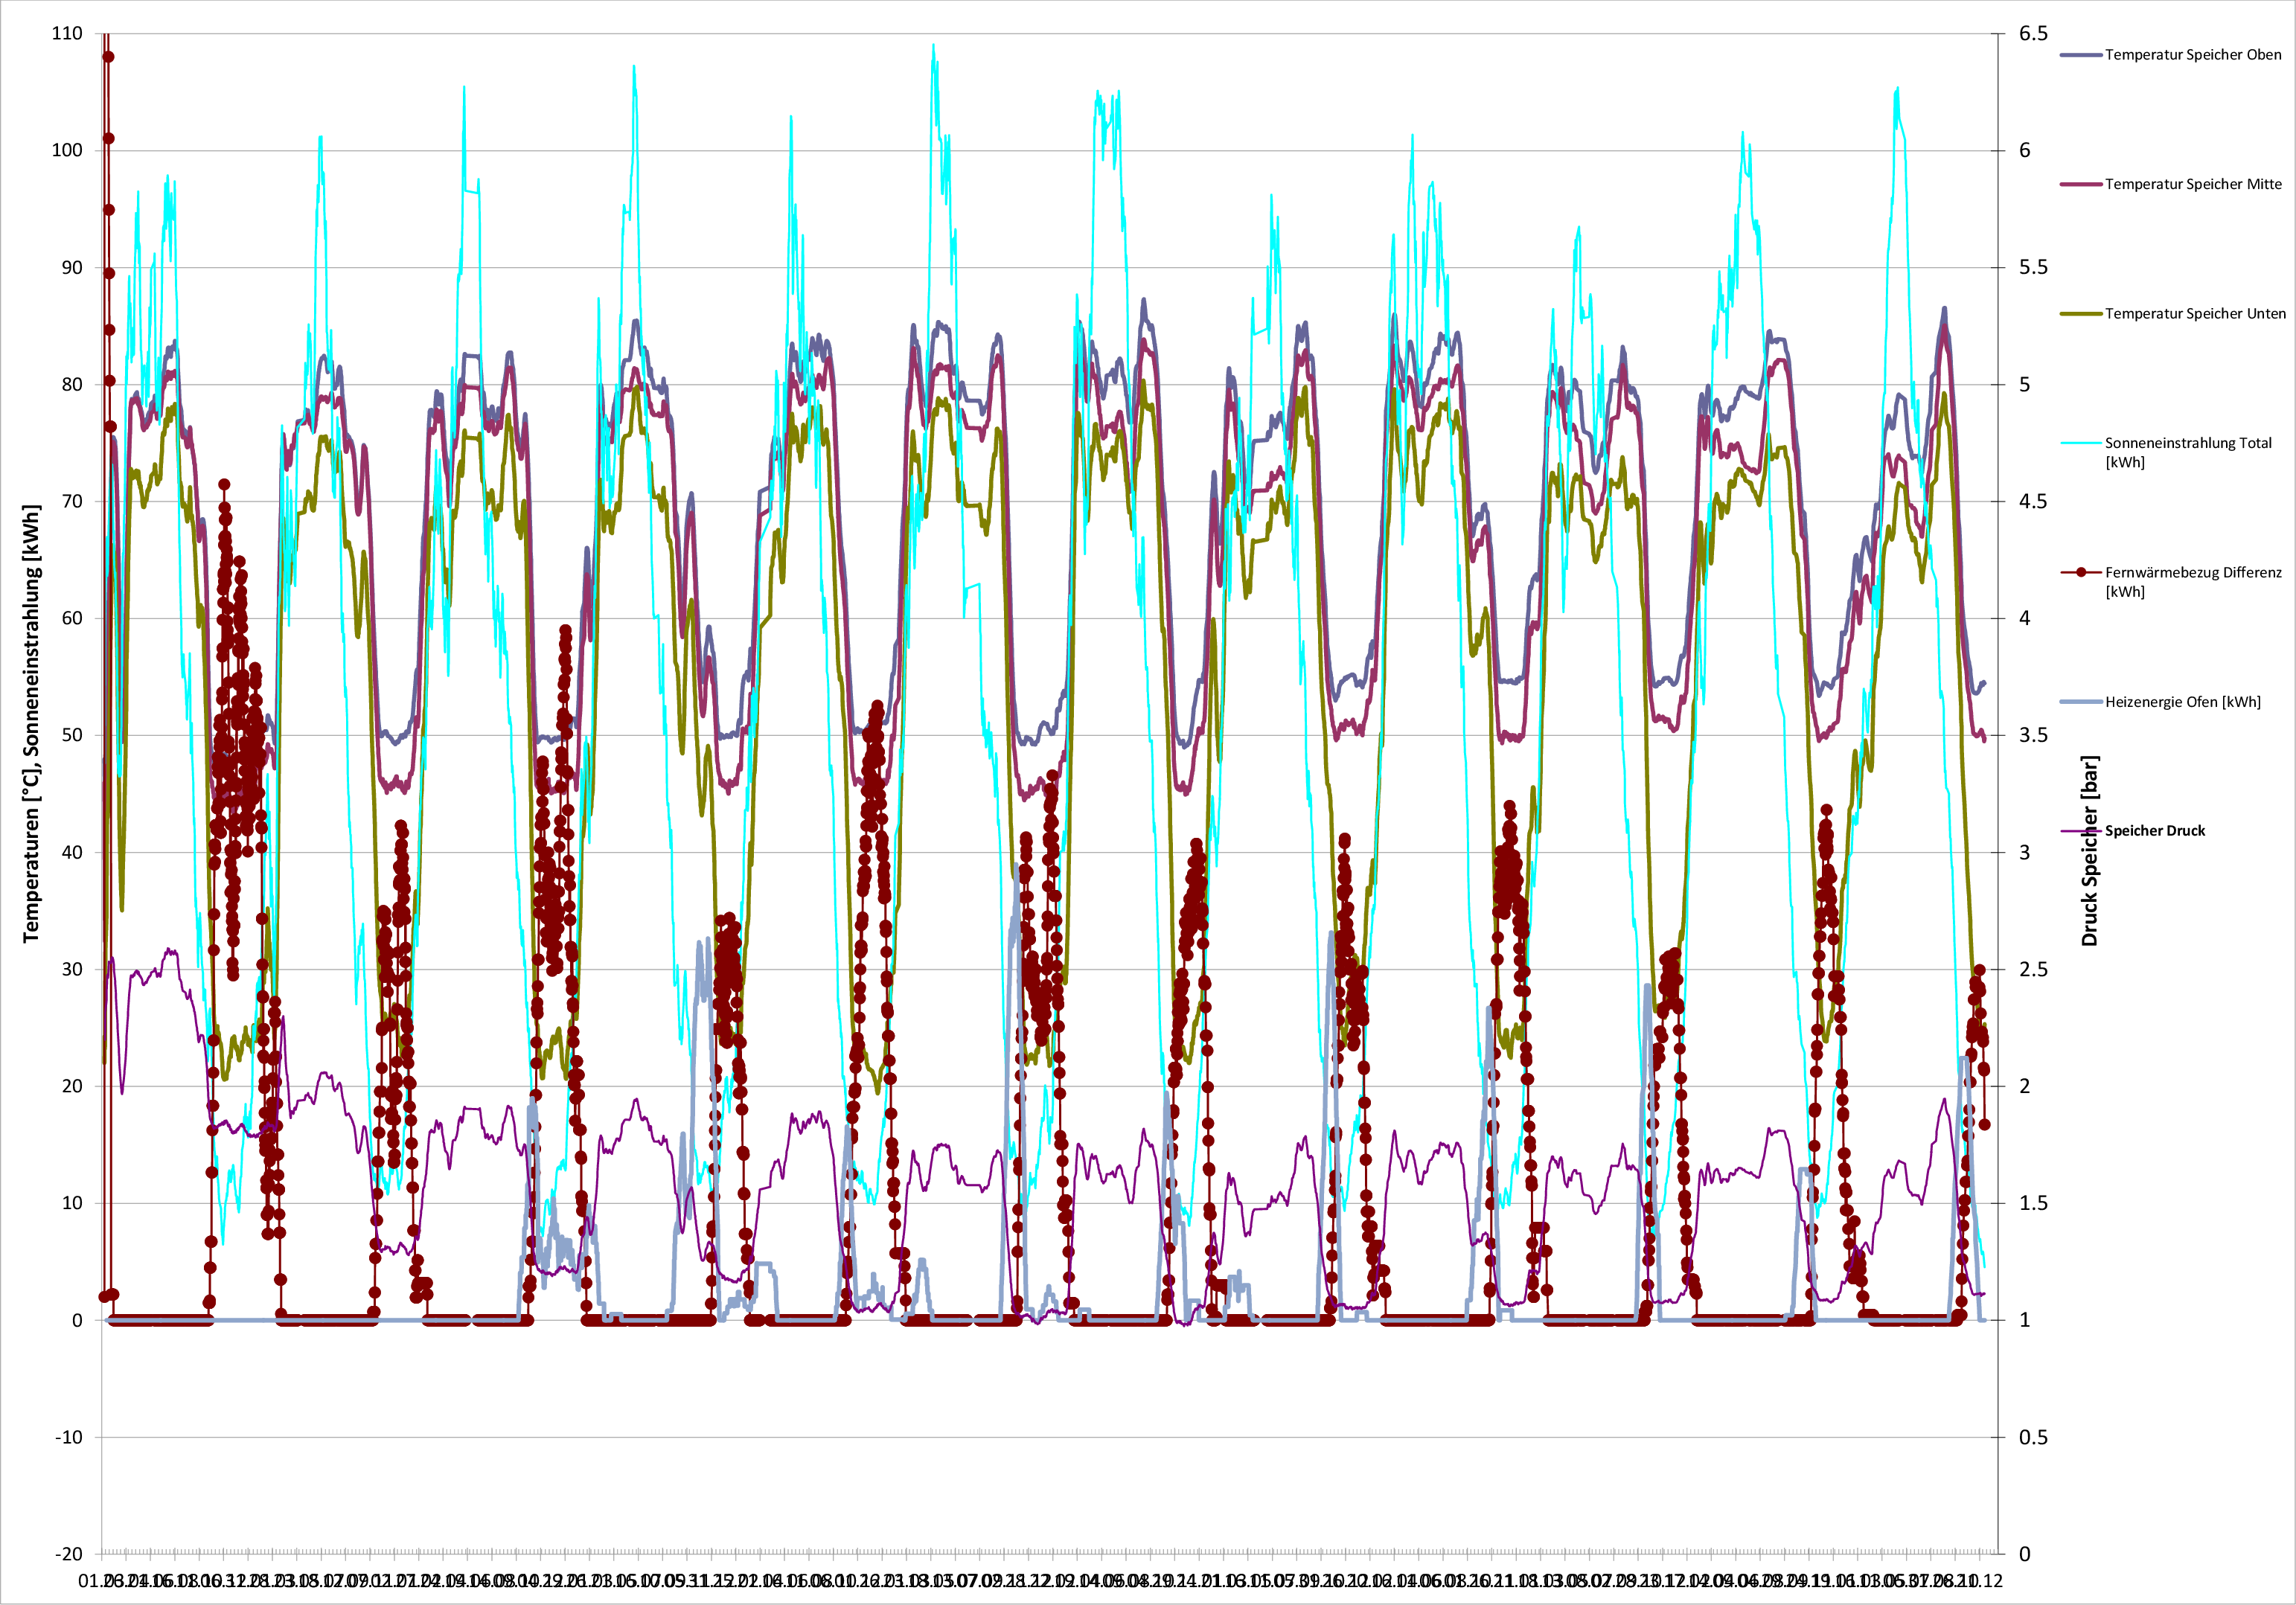Screen dimensions: 2296x1605
Task: Click the dark red Fernwärmebezug legend marker
Action: click(x=2081, y=572)
